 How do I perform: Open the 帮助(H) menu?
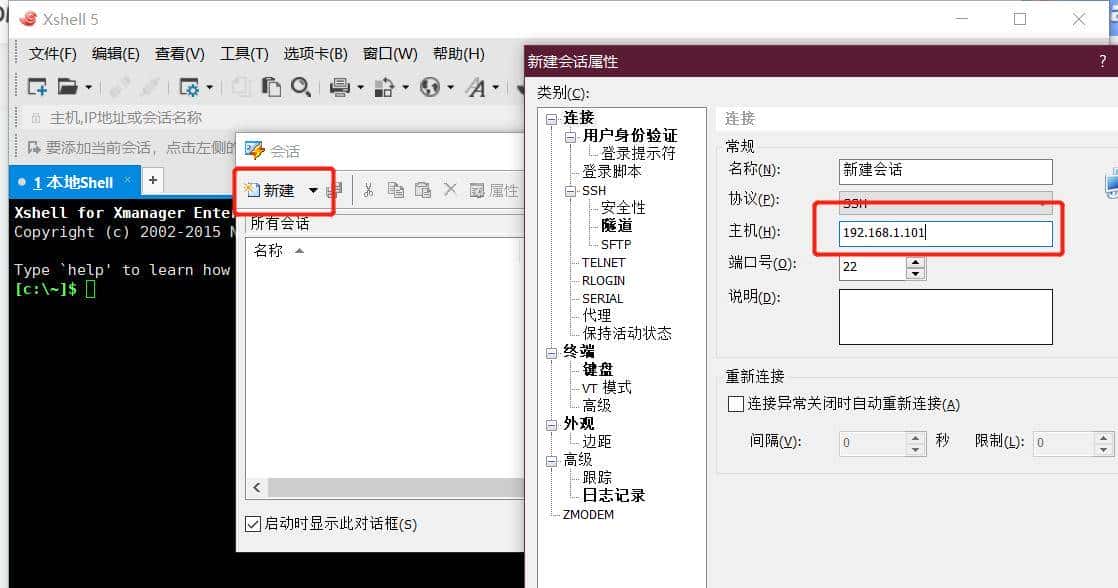click(458, 54)
